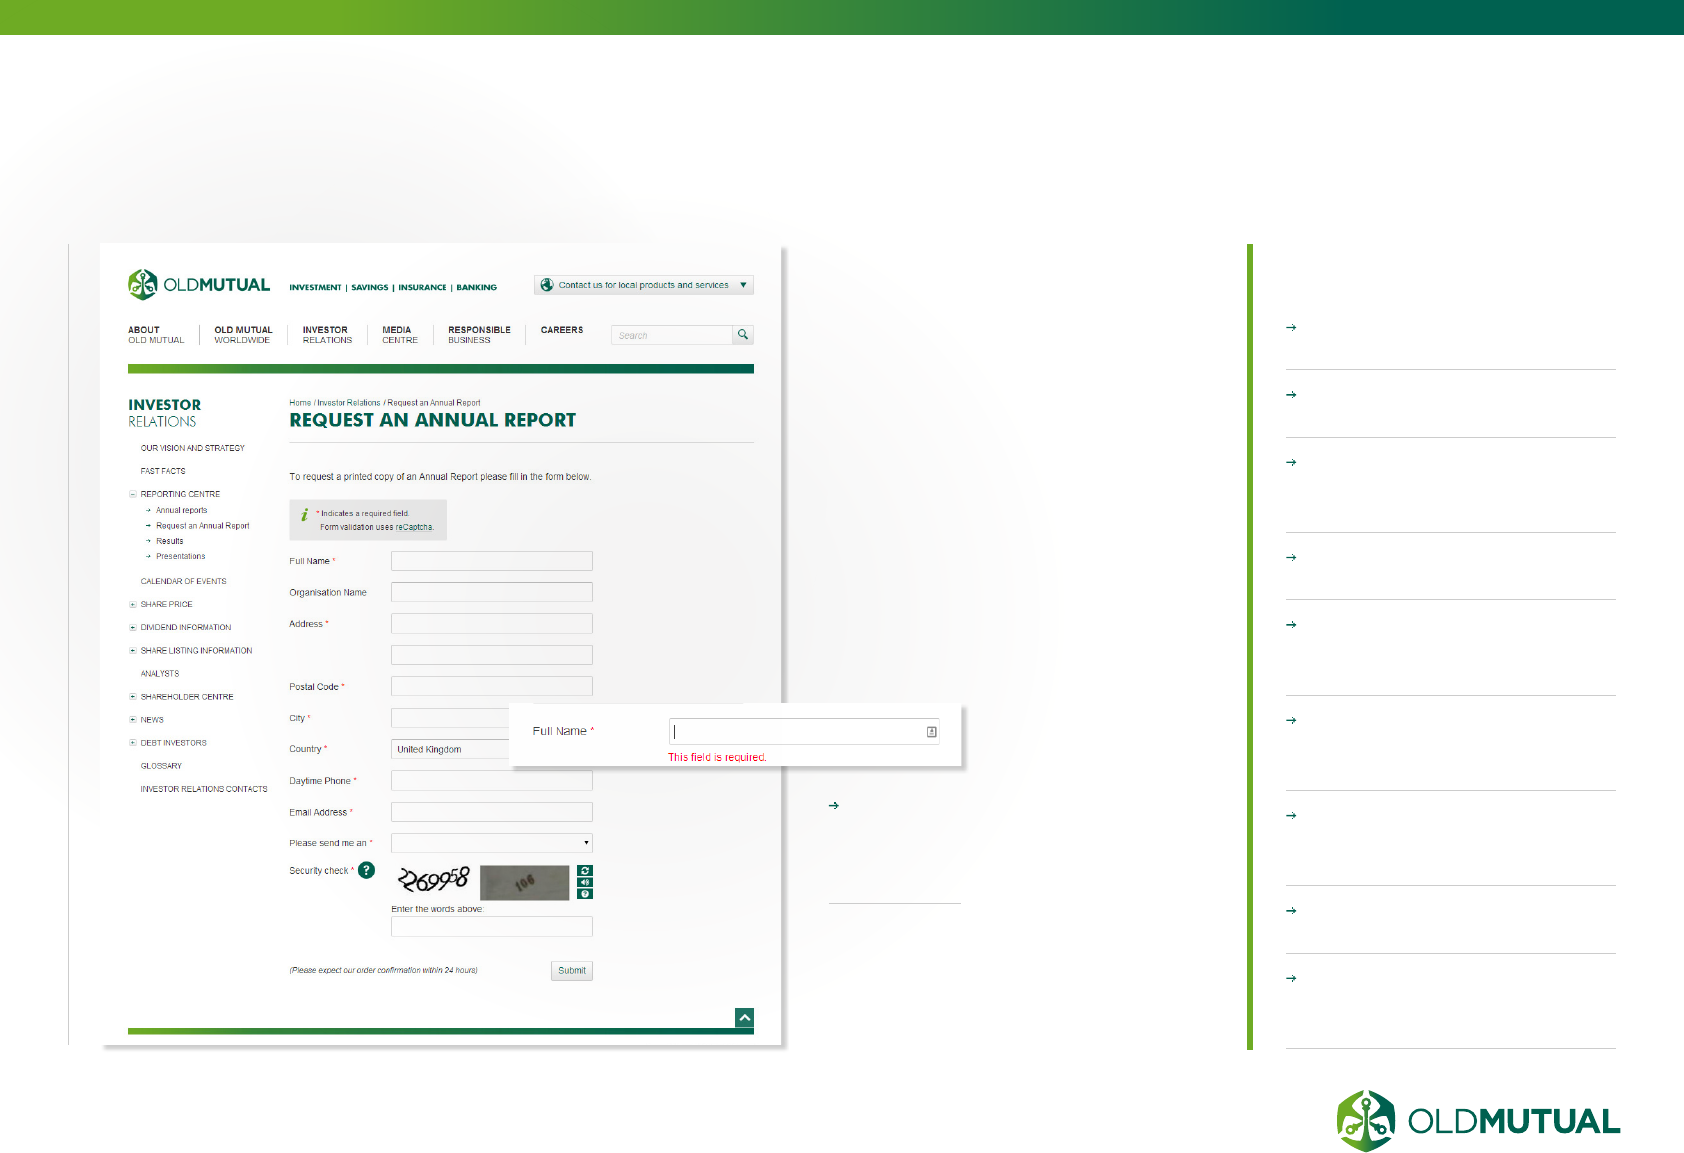Image resolution: width=1684 pixels, height=1153 pixels.
Task: Open the About Old Mutual menu
Action: pyautogui.click(x=156, y=335)
